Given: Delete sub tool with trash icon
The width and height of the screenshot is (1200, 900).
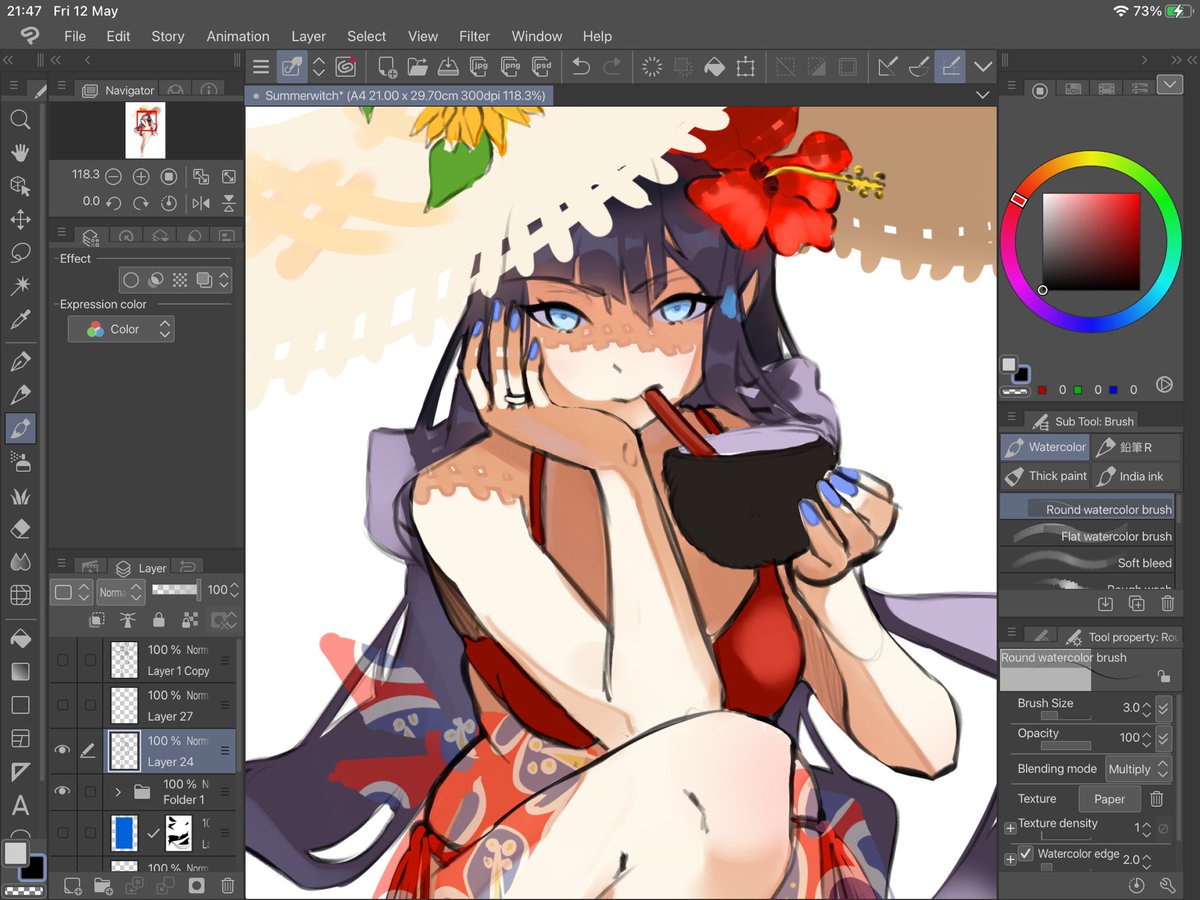Looking at the screenshot, I should 1167,603.
